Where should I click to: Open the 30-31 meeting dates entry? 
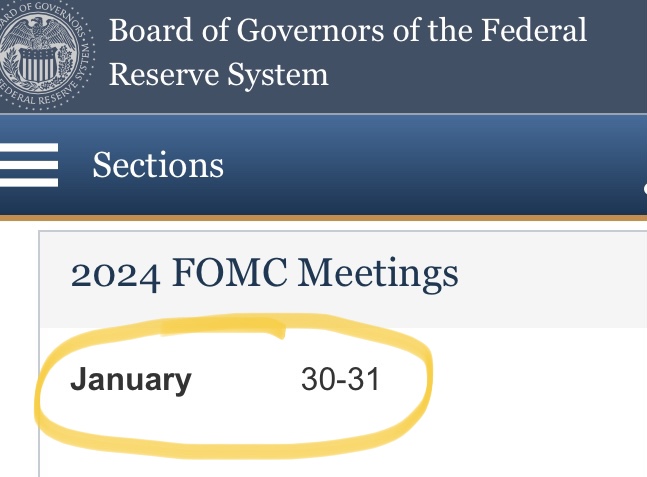(340, 380)
